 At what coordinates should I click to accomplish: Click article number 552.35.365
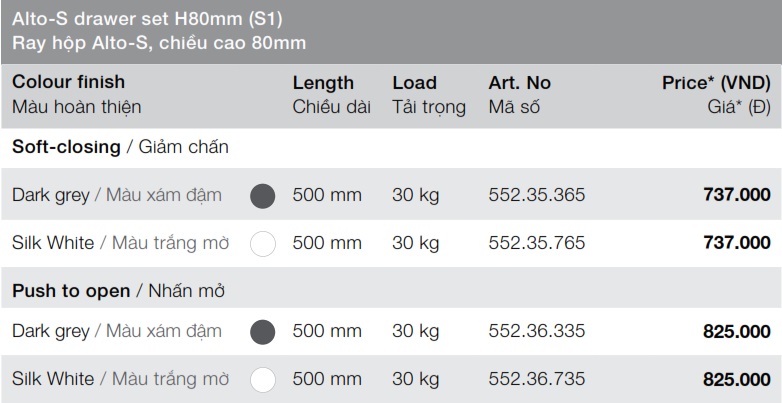(537, 195)
